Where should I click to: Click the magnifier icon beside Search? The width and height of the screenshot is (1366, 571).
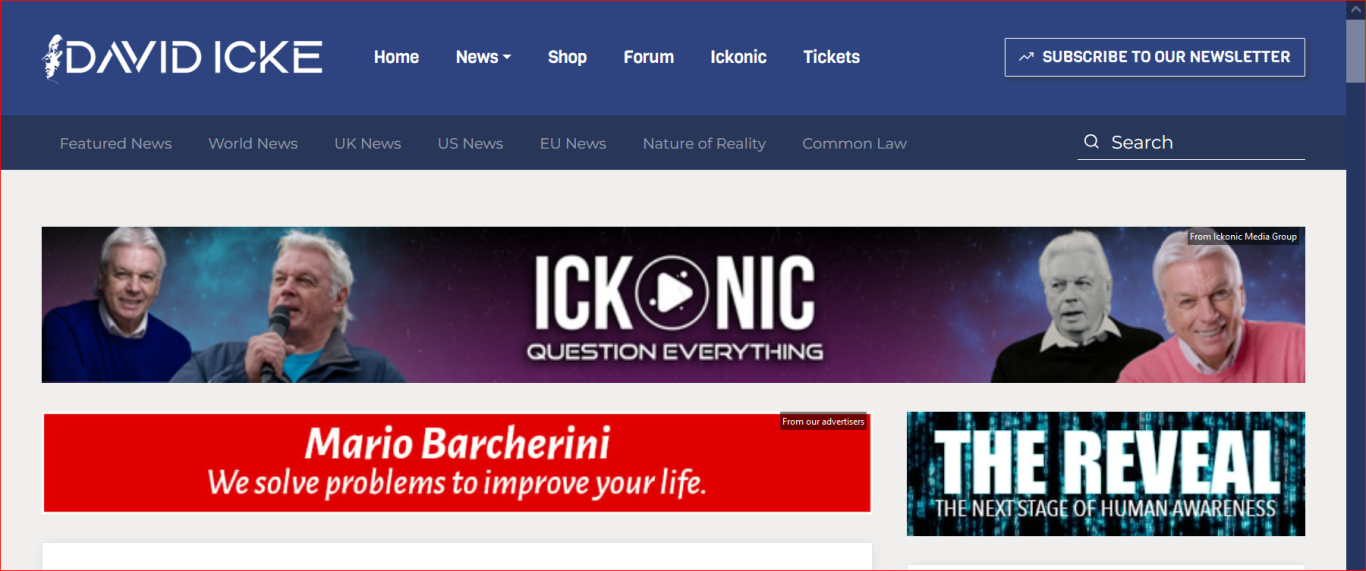(1091, 142)
